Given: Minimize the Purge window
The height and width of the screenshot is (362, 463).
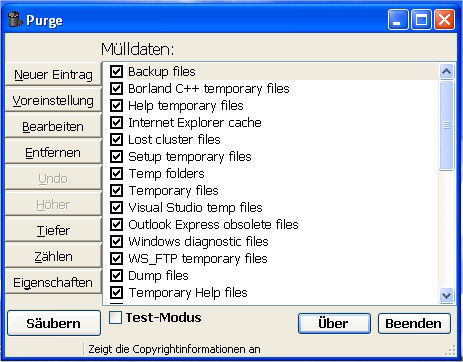Looking at the screenshot, I should pyautogui.click(x=398, y=20).
